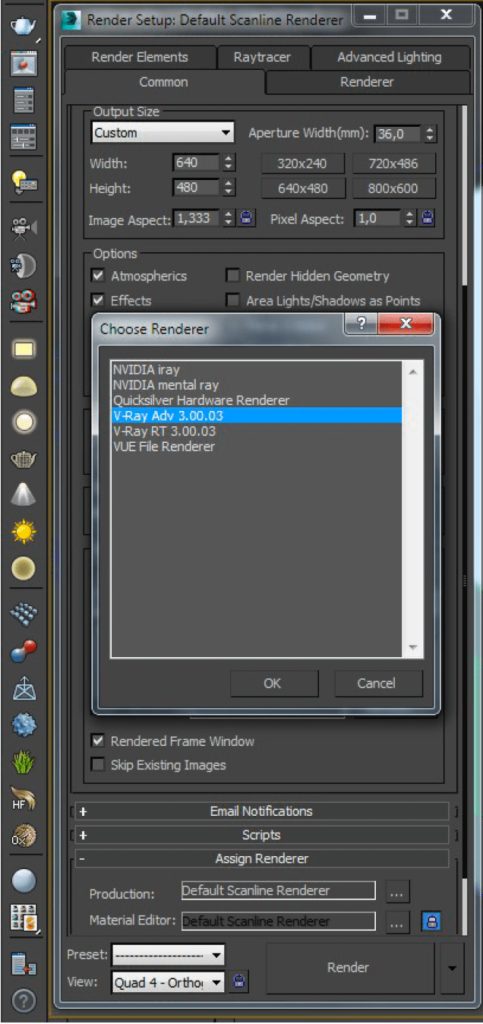Open the arrow menu beside Render button
This screenshot has width=483, height=1024.
452,968
